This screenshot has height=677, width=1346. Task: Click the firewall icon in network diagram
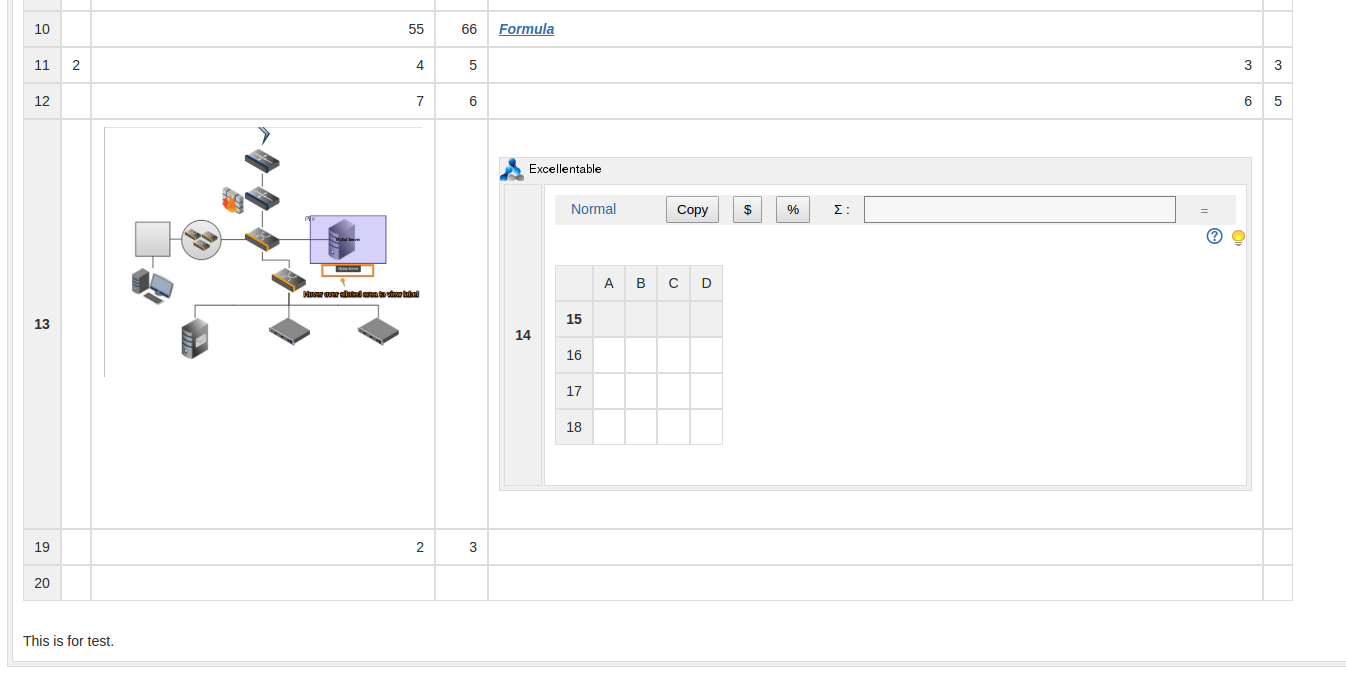[x=232, y=199]
